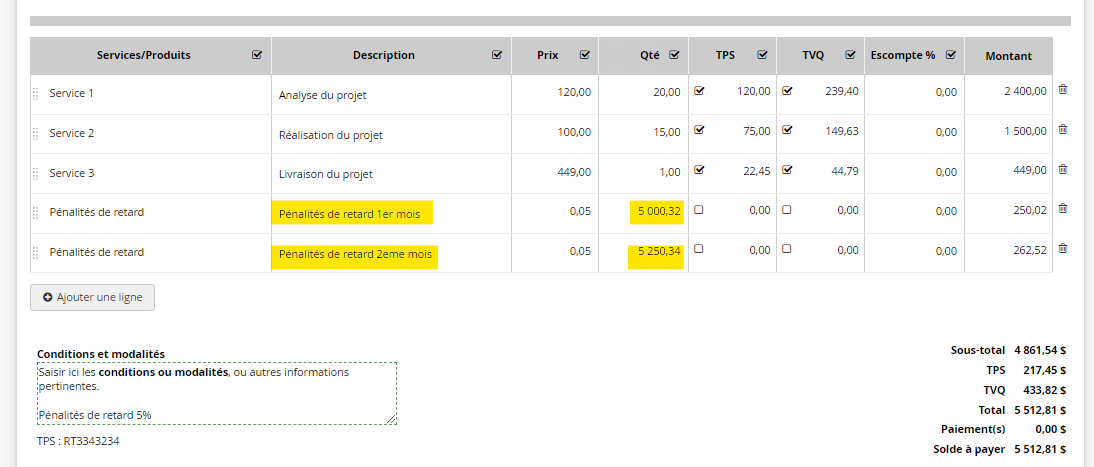The width and height of the screenshot is (1094, 467).
Task: Toggle the Escompte % column header checkbox
Action: (x=951, y=55)
